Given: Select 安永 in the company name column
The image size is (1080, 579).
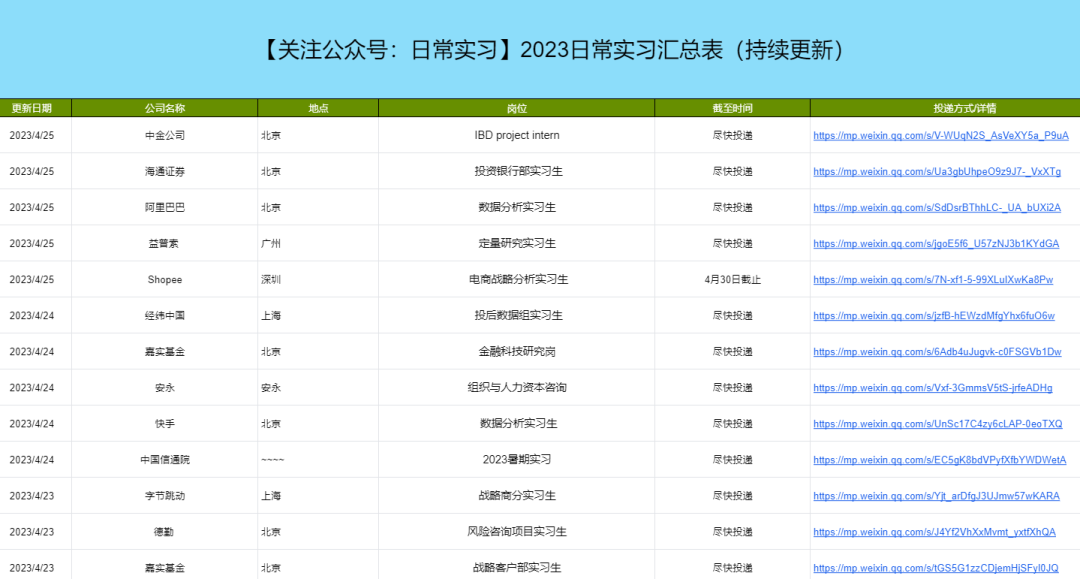Looking at the screenshot, I should click(165, 388).
